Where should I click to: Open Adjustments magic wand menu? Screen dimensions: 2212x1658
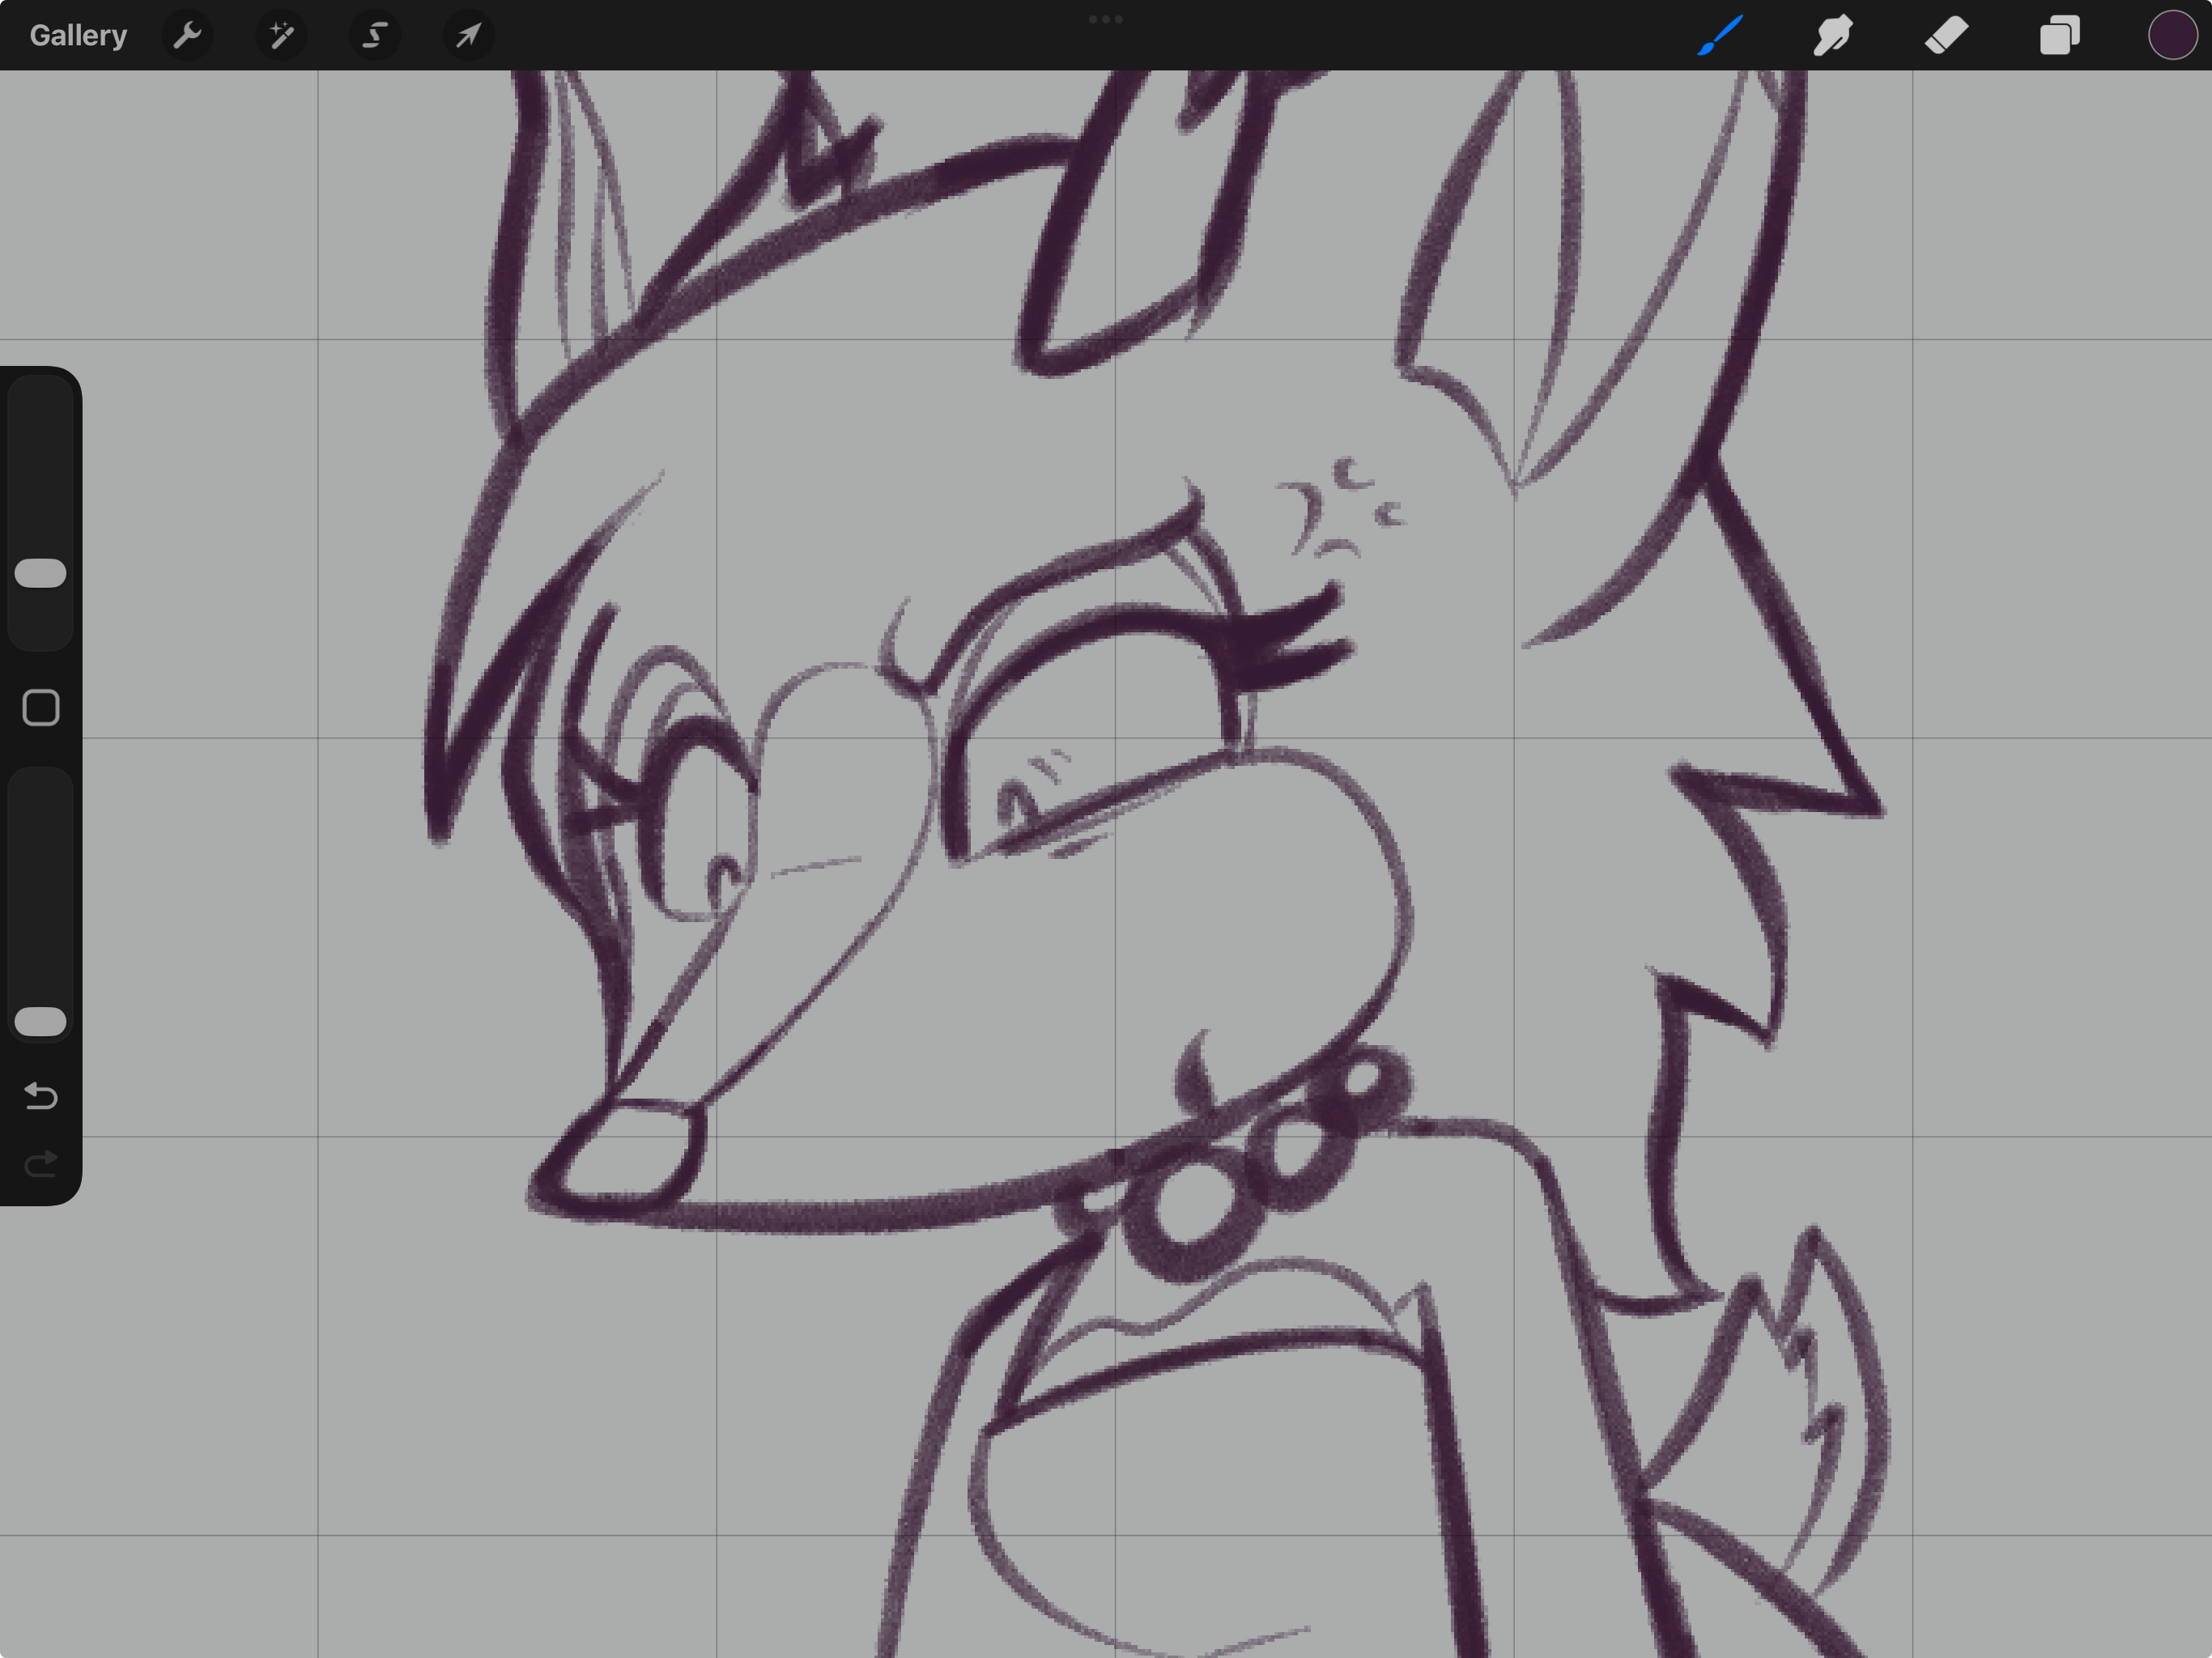pos(281,36)
